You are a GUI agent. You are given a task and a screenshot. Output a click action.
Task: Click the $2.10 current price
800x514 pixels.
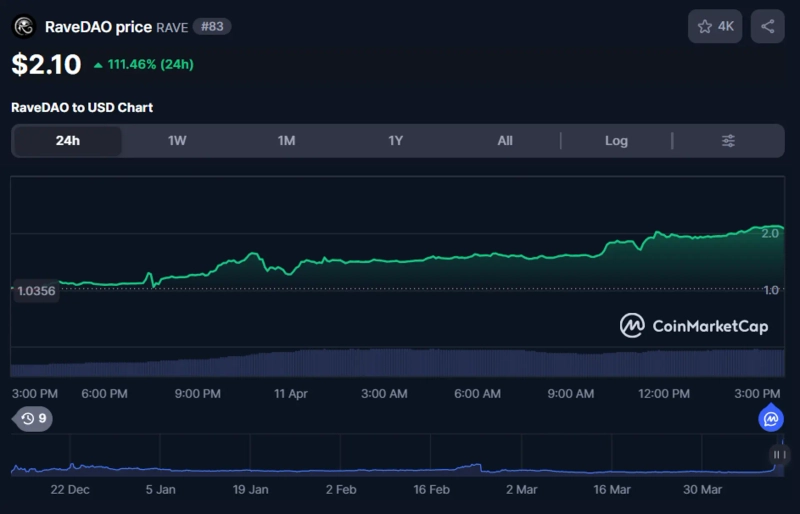pyautogui.click(x=46, y=65)
